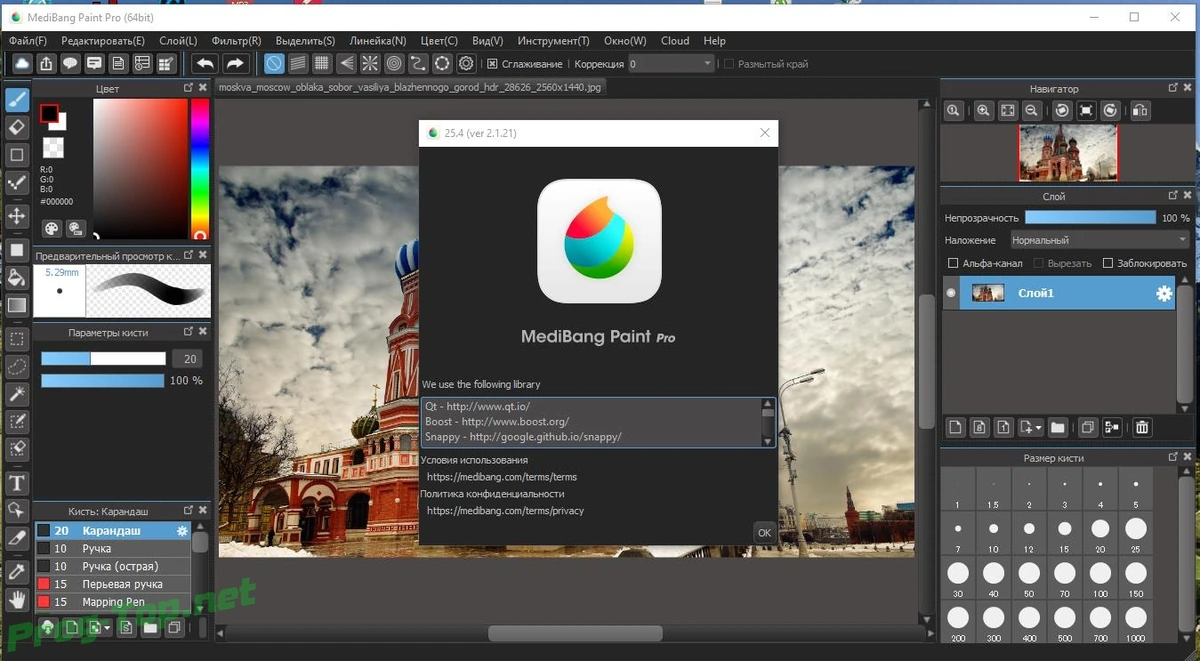The width and height of the screenshot is (1200, 661).
Task: Select the rectangular Select tool
Action: [x=17, y=339]
